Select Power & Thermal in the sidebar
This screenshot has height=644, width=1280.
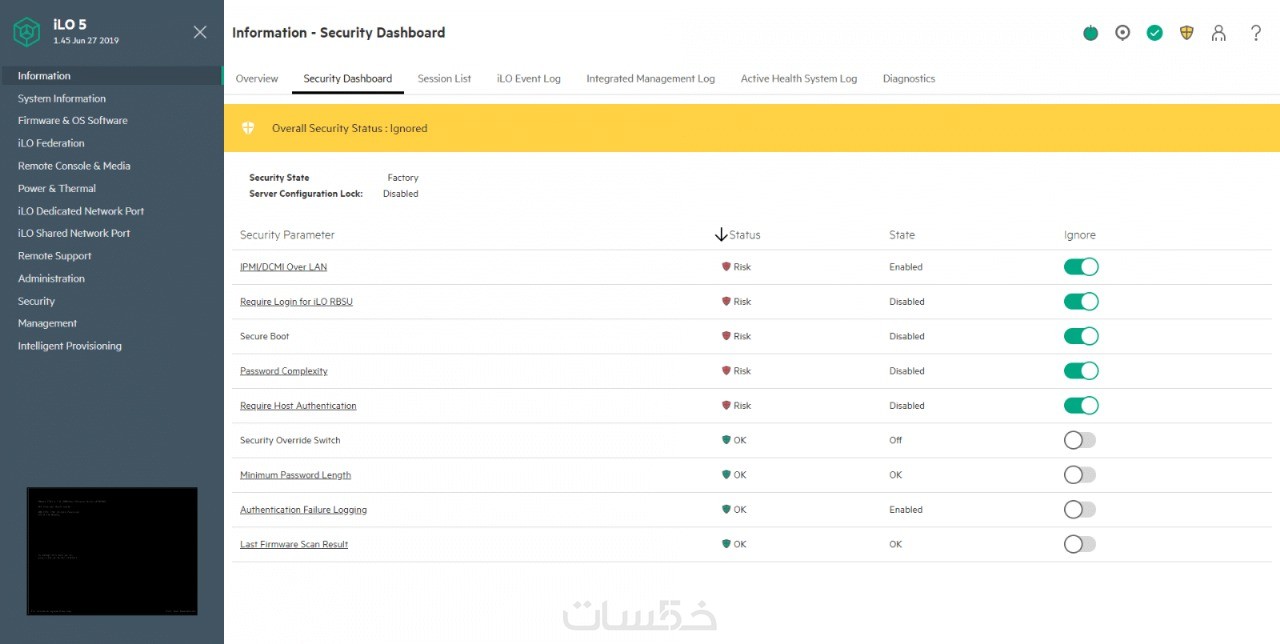57,188
